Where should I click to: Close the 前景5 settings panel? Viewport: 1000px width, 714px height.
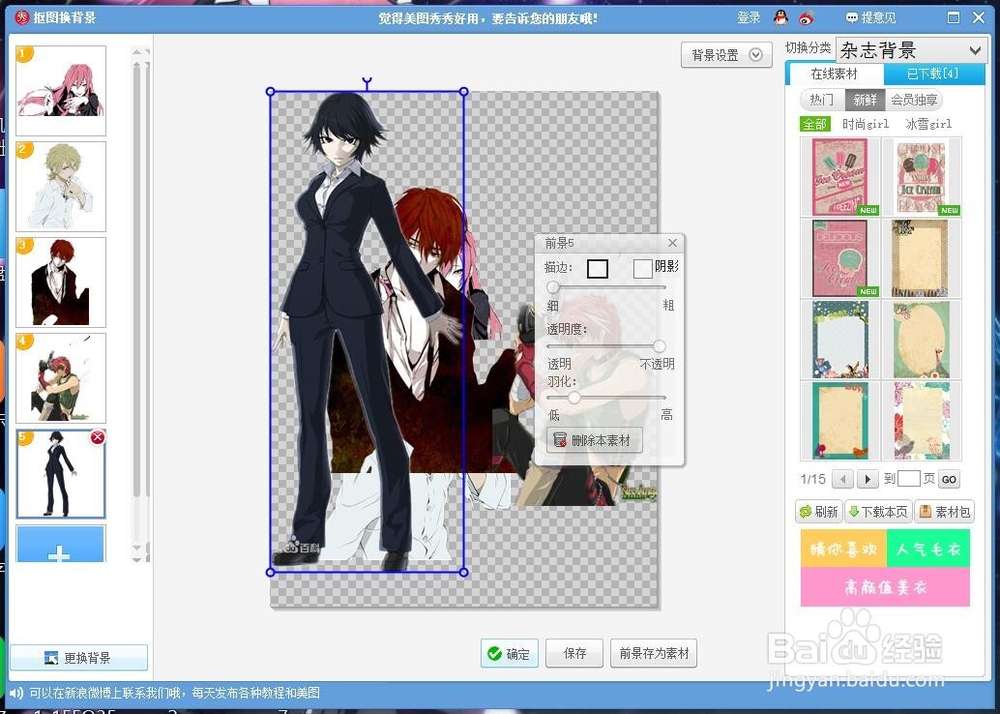[672, 243]
